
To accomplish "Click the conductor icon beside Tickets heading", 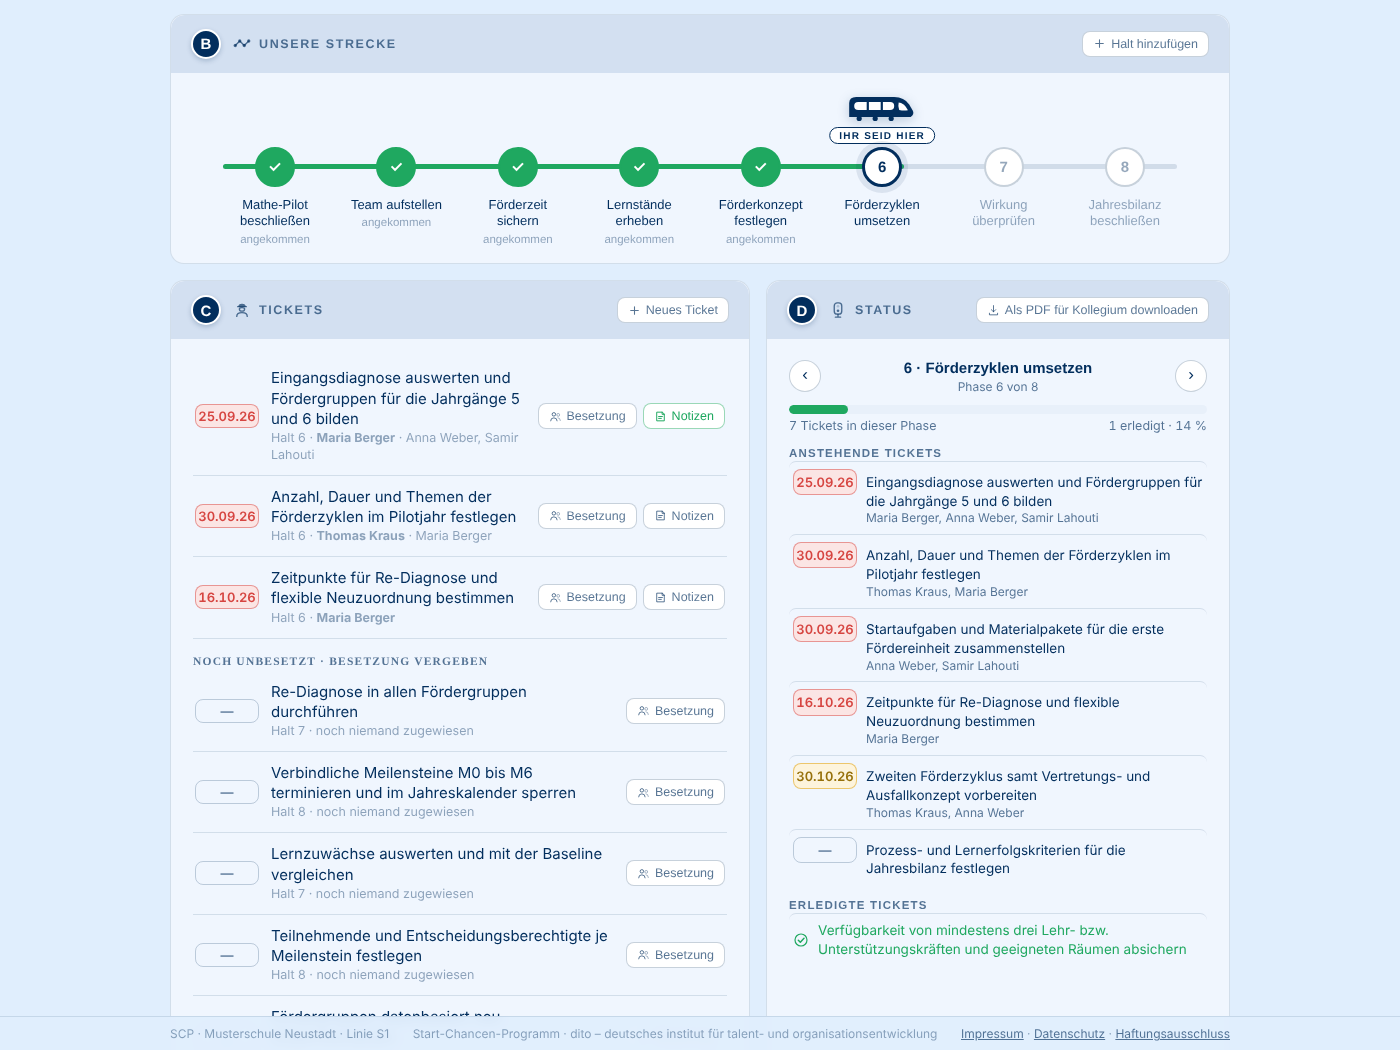I will [x=242, y=310].
